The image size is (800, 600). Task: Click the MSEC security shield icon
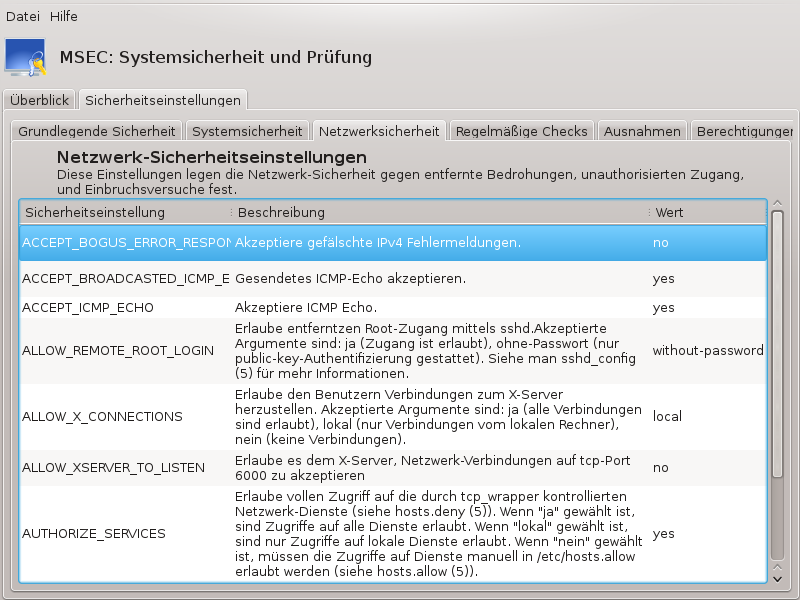point(26,58)
